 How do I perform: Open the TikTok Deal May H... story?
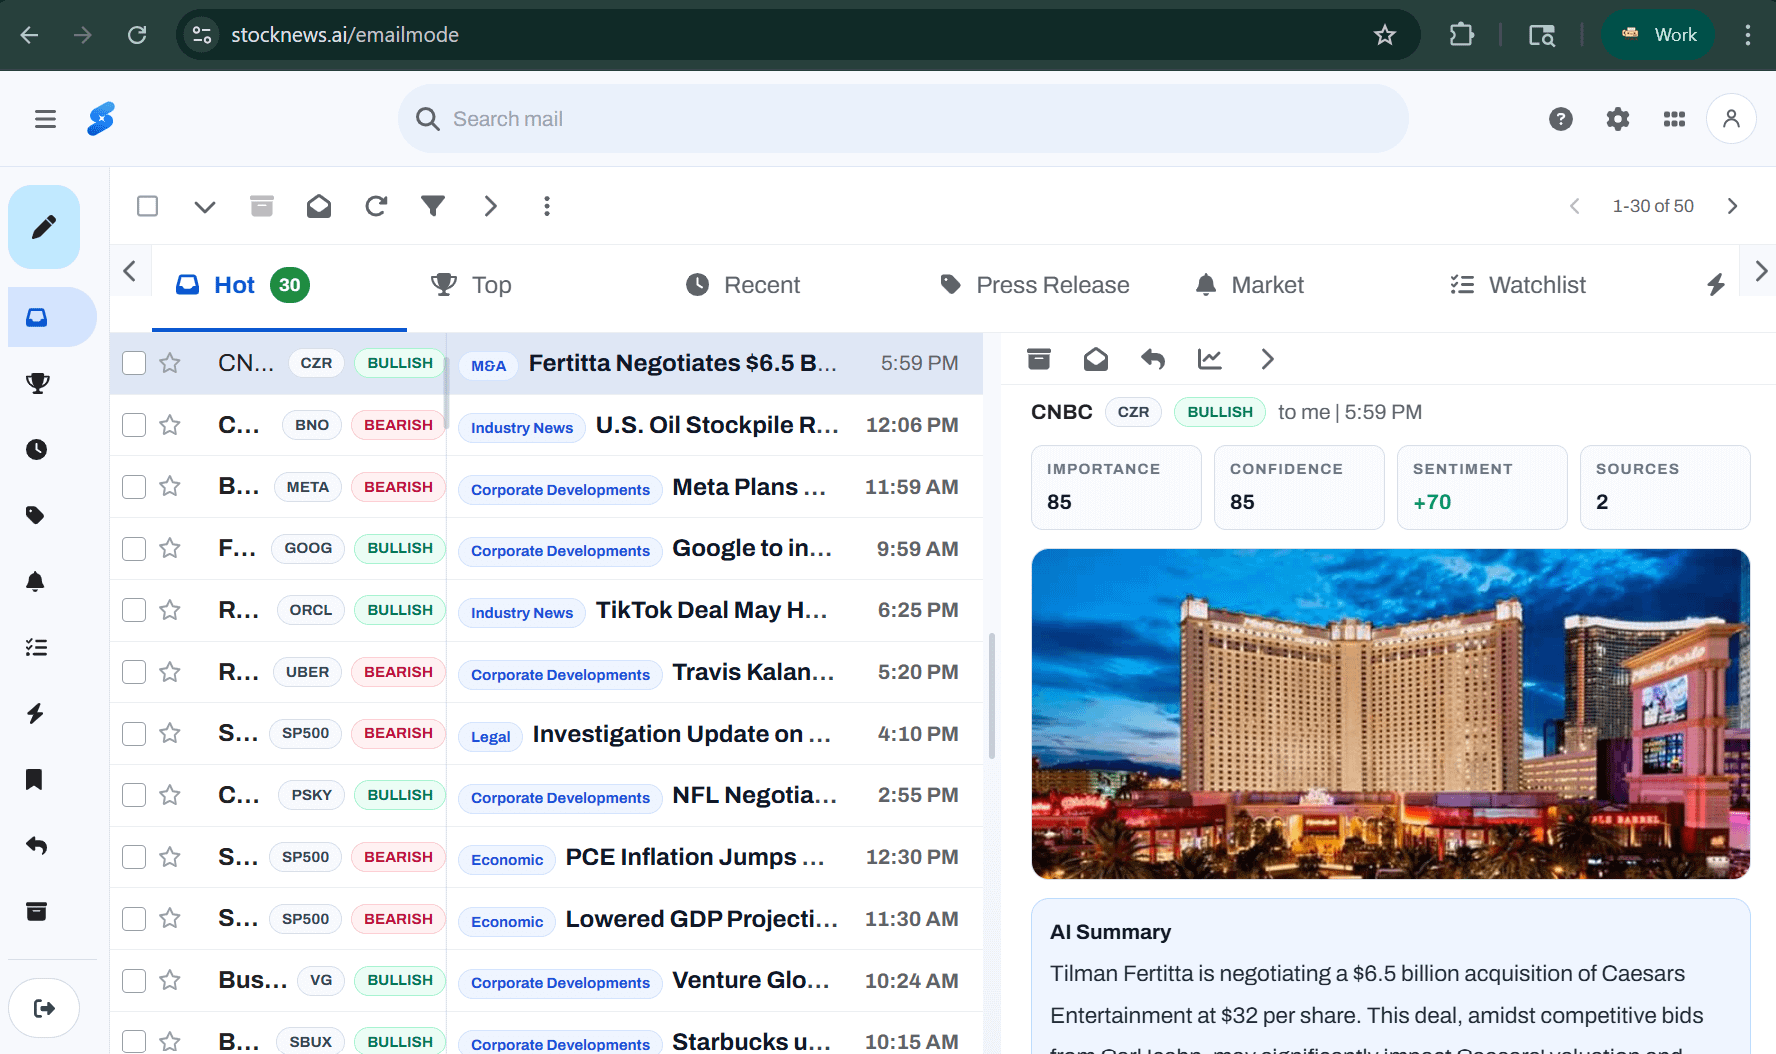point(710,610)
